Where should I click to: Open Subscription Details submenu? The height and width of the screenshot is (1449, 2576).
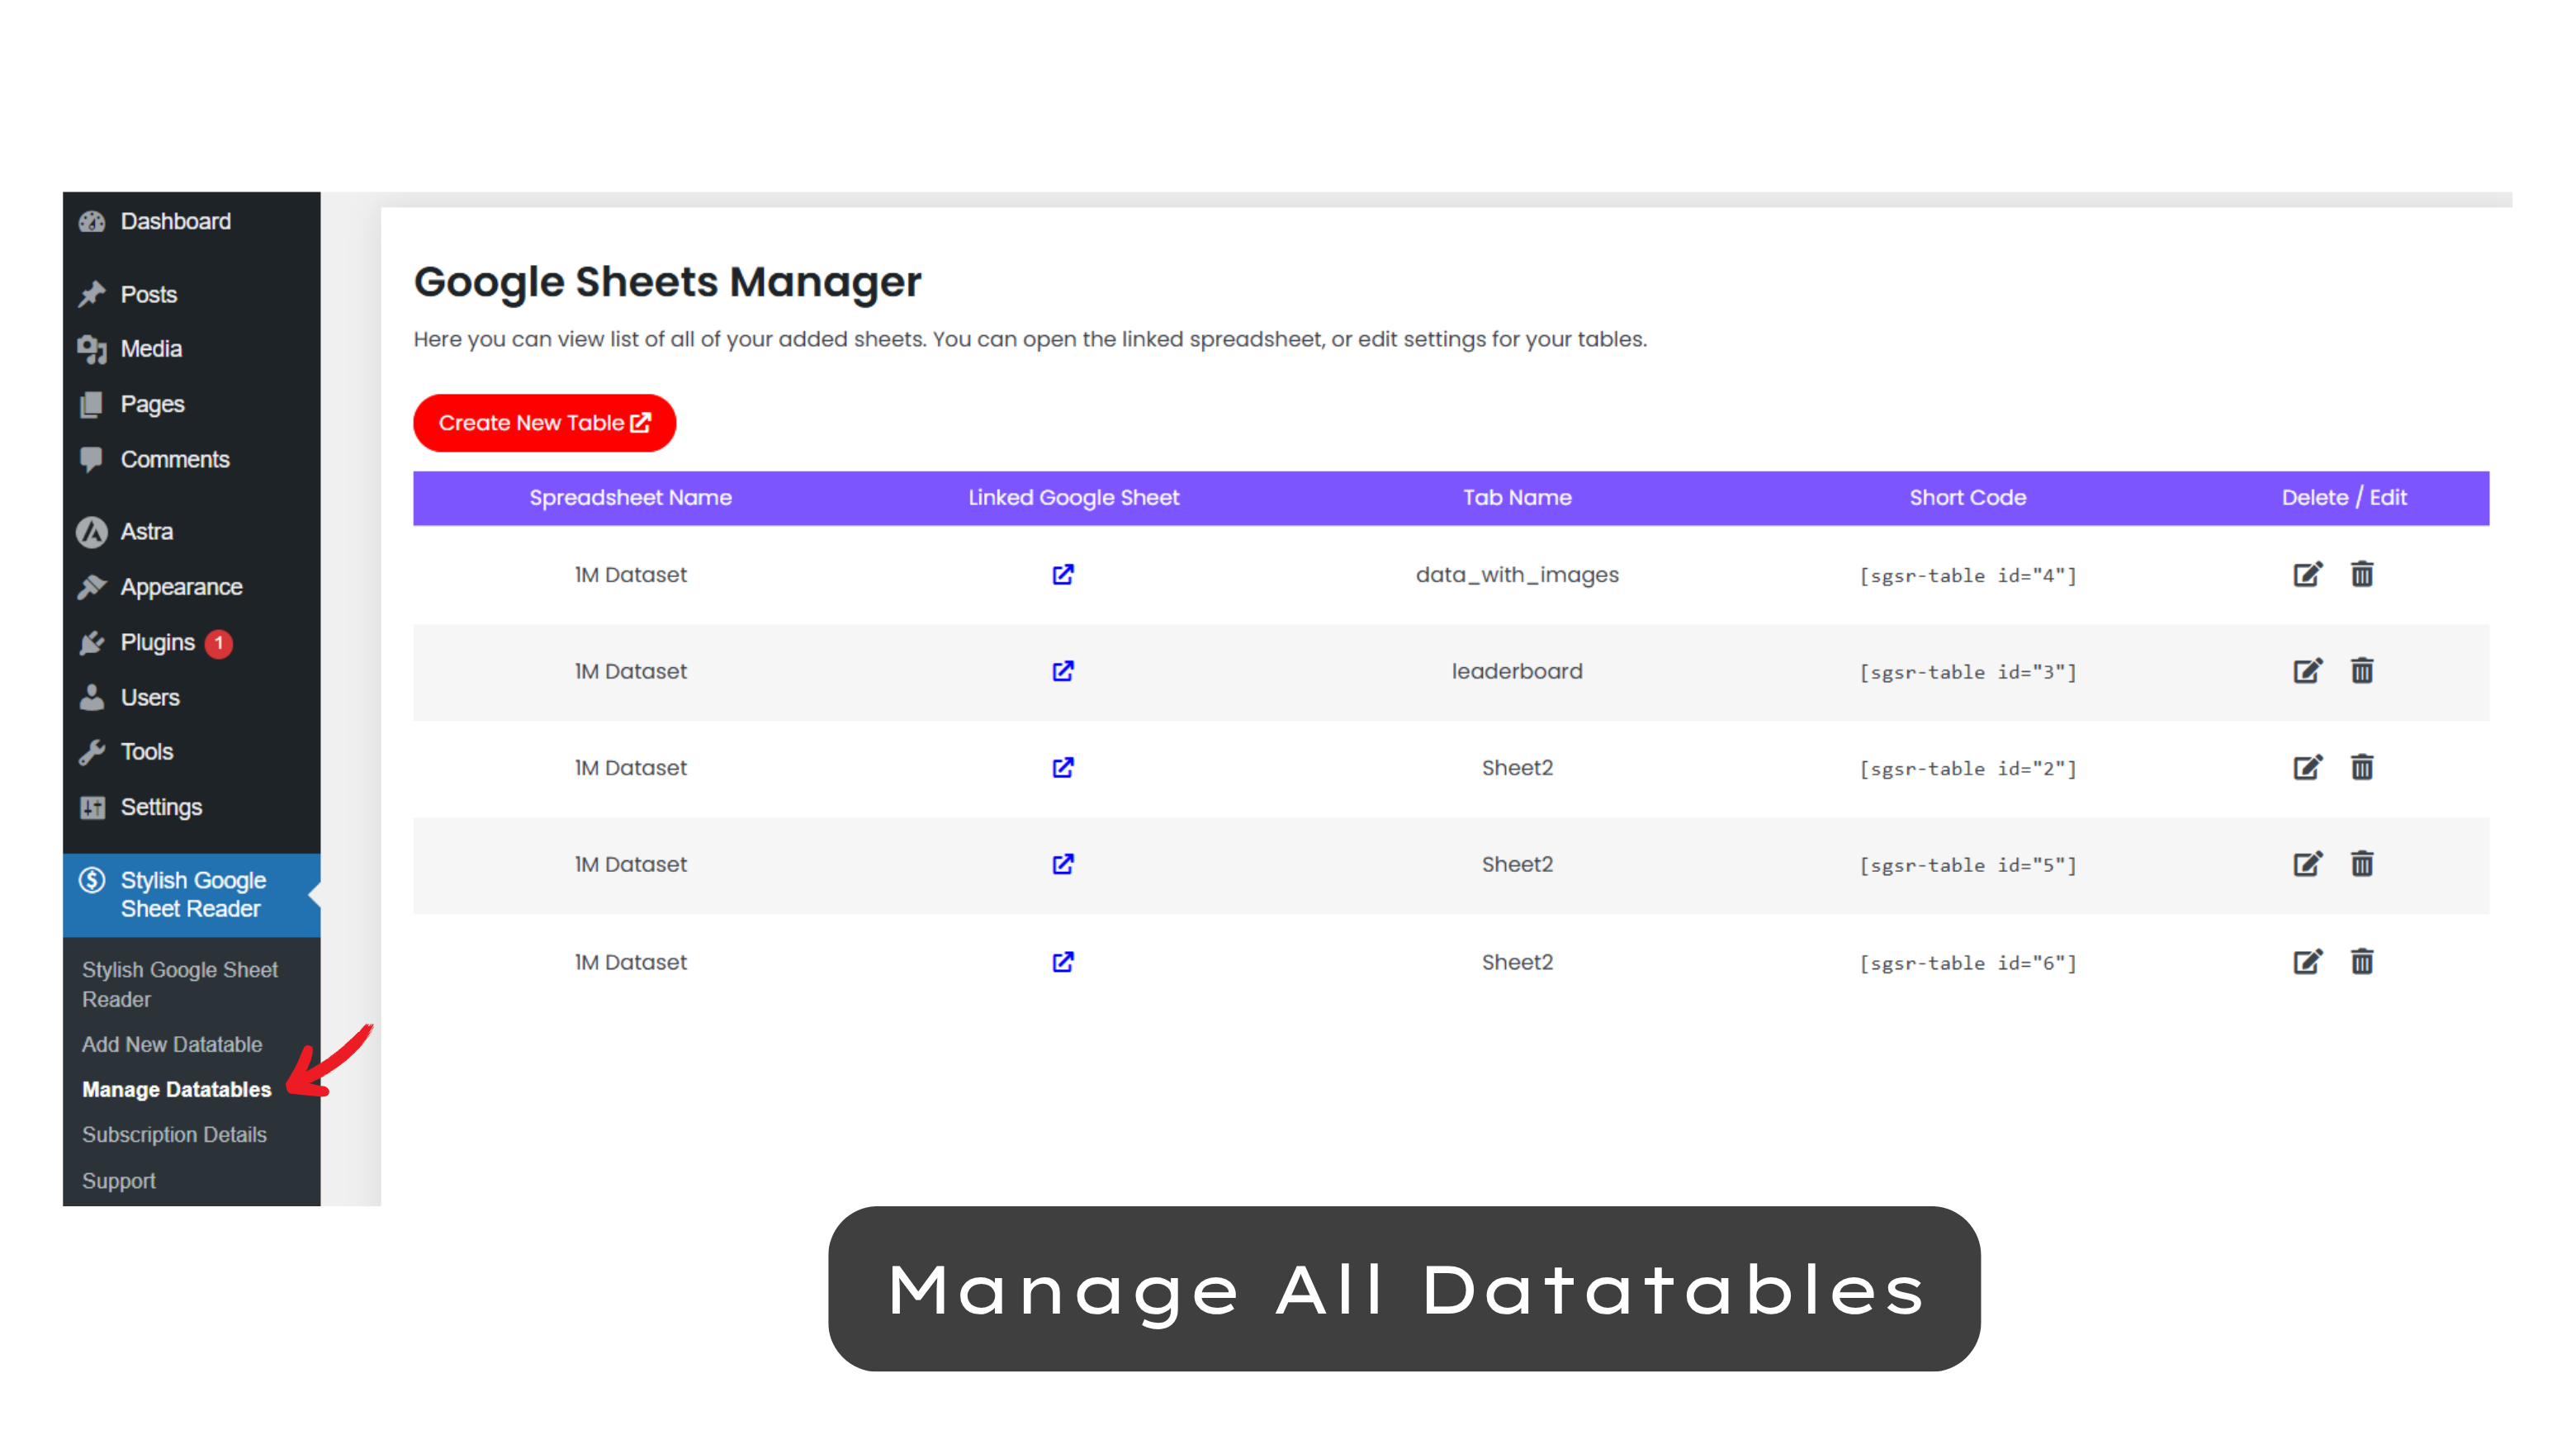tap(174, 1135)
